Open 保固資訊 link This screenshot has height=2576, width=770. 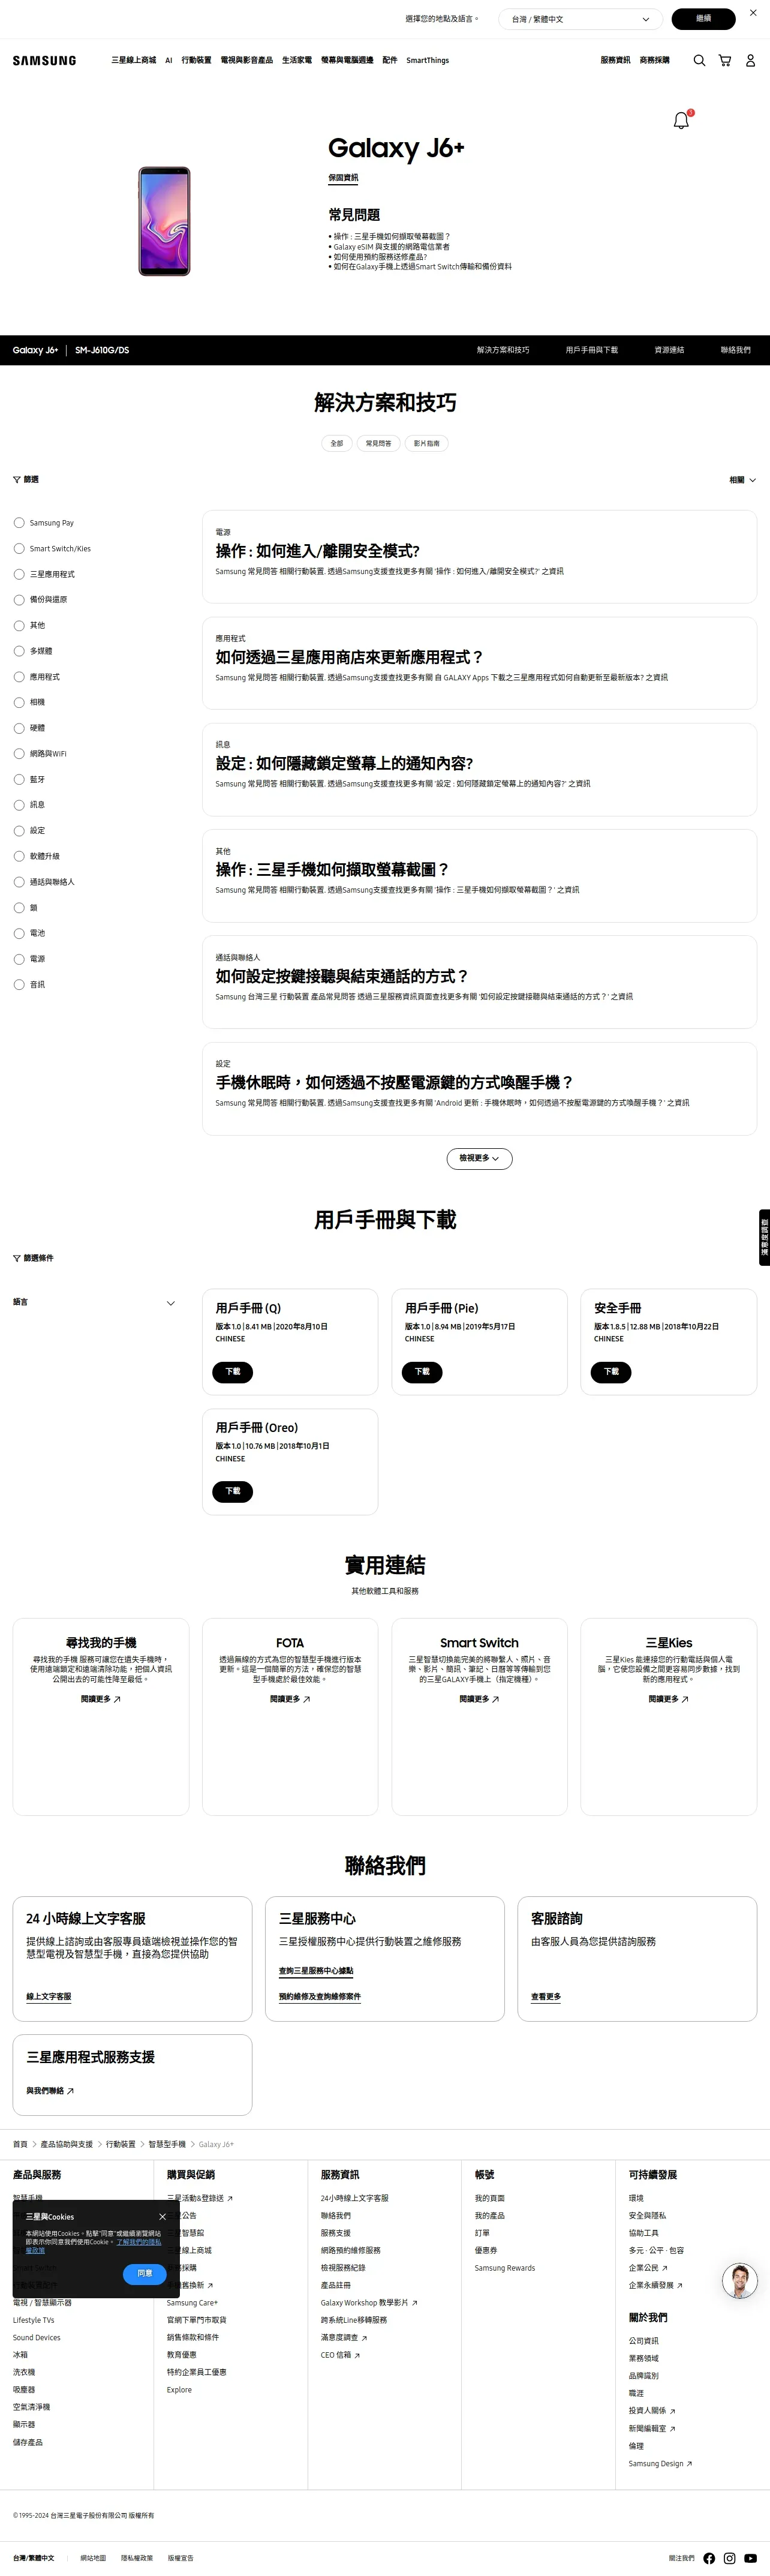point(343,178)
